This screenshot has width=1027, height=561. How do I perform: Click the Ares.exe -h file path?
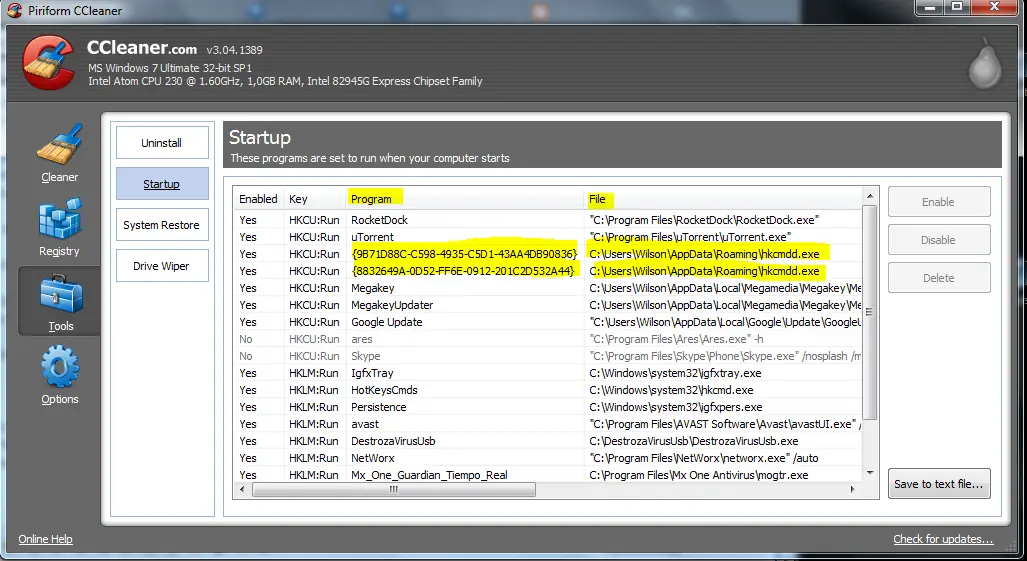click(x=677, y=339)
